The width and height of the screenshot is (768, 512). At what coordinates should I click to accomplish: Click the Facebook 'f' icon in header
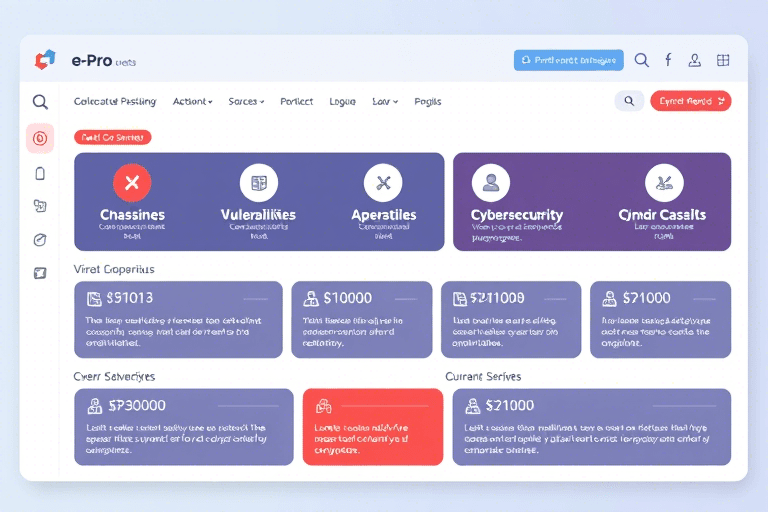click(x=668, y=60)
